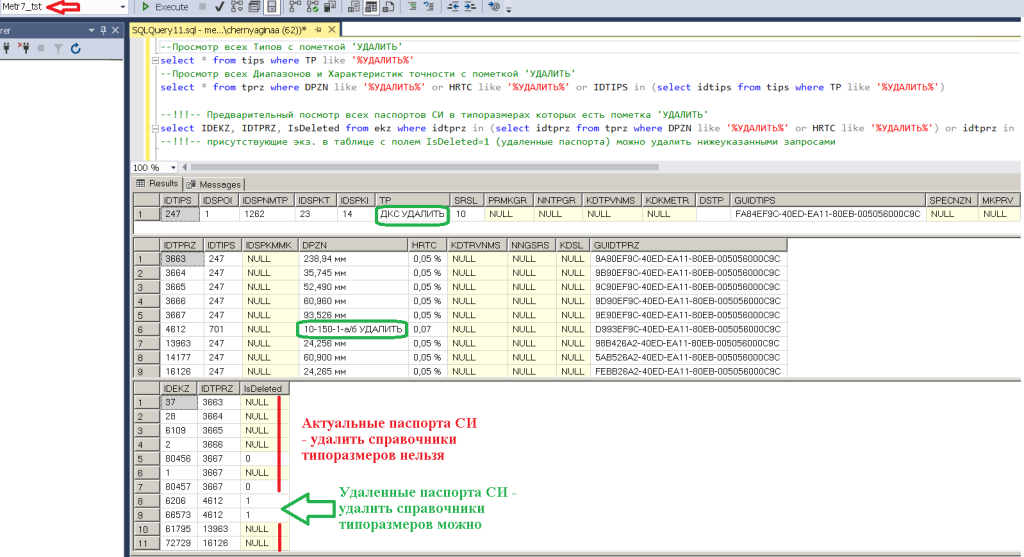The image size is (1024, 557).
Task: Comment out the selected lines
Action: click(412, 7)
